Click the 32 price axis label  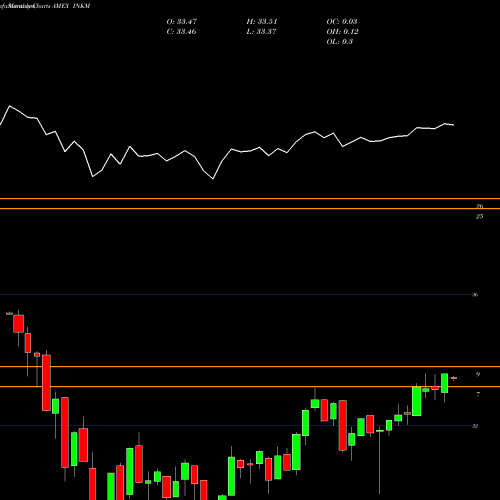(475, 426)
